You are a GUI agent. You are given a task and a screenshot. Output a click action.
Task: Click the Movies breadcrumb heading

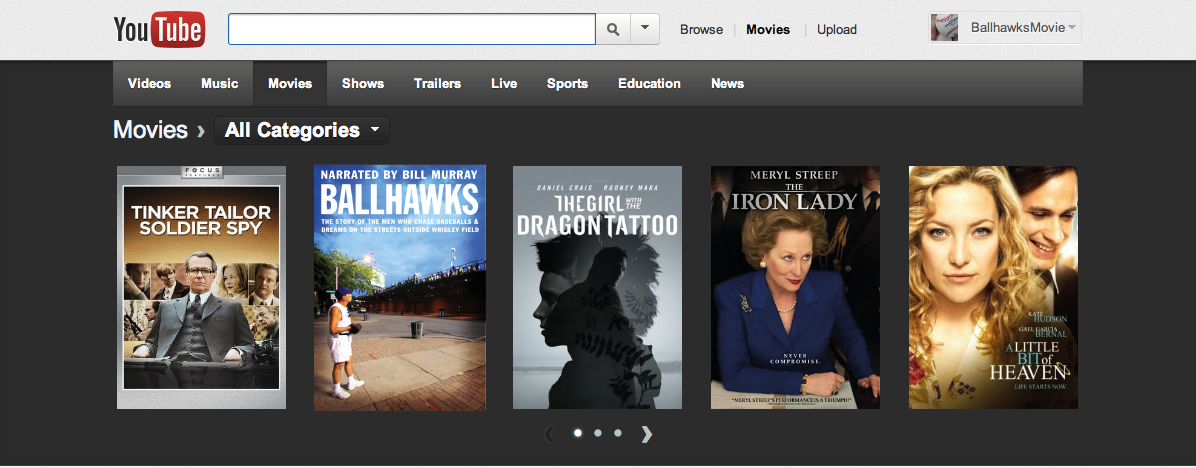tap(150, 130)
